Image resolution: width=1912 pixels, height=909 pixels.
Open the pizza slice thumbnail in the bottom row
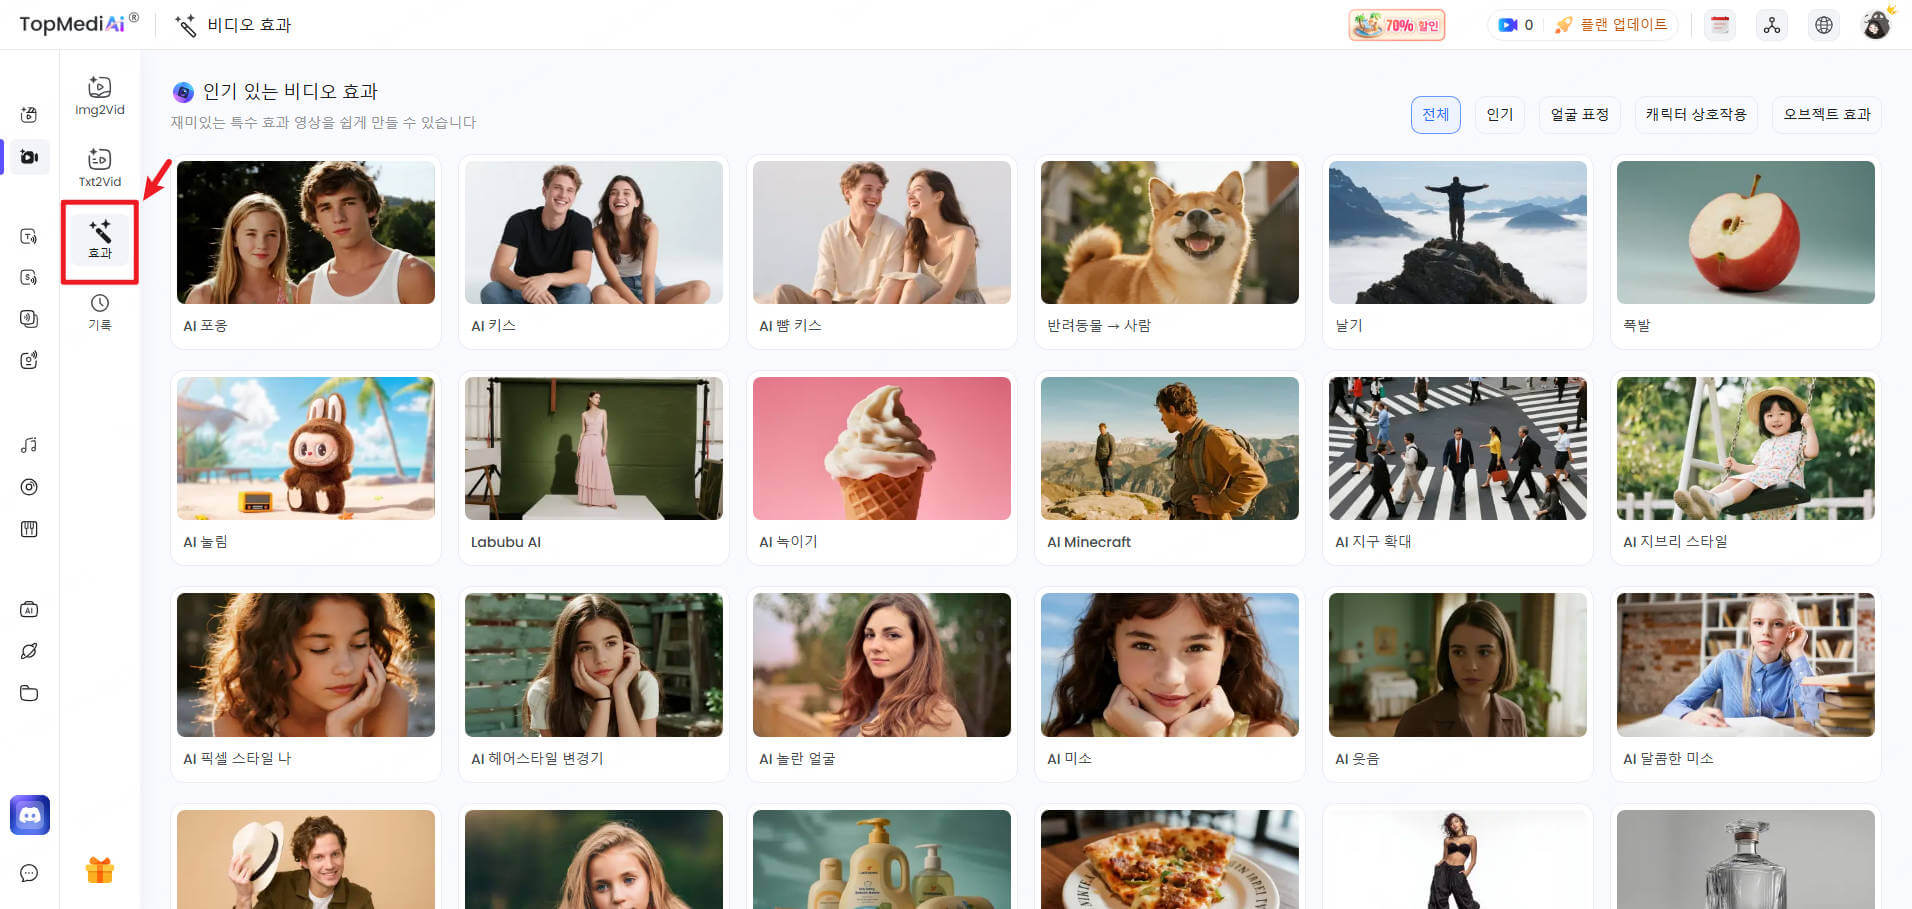(1170, 859)
